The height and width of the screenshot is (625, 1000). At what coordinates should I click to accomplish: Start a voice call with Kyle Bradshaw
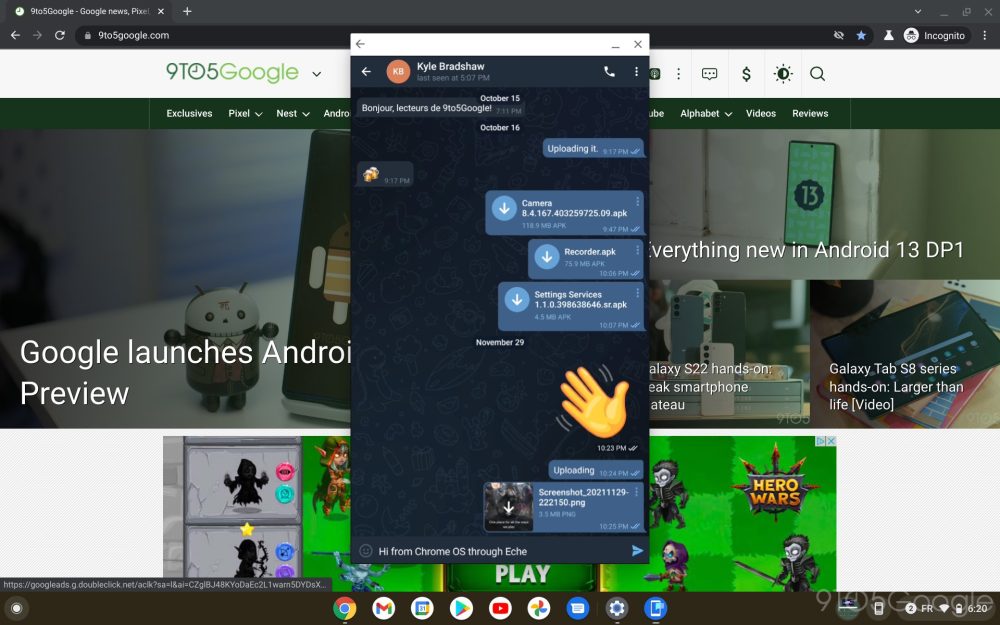click(x=610, y=72)
